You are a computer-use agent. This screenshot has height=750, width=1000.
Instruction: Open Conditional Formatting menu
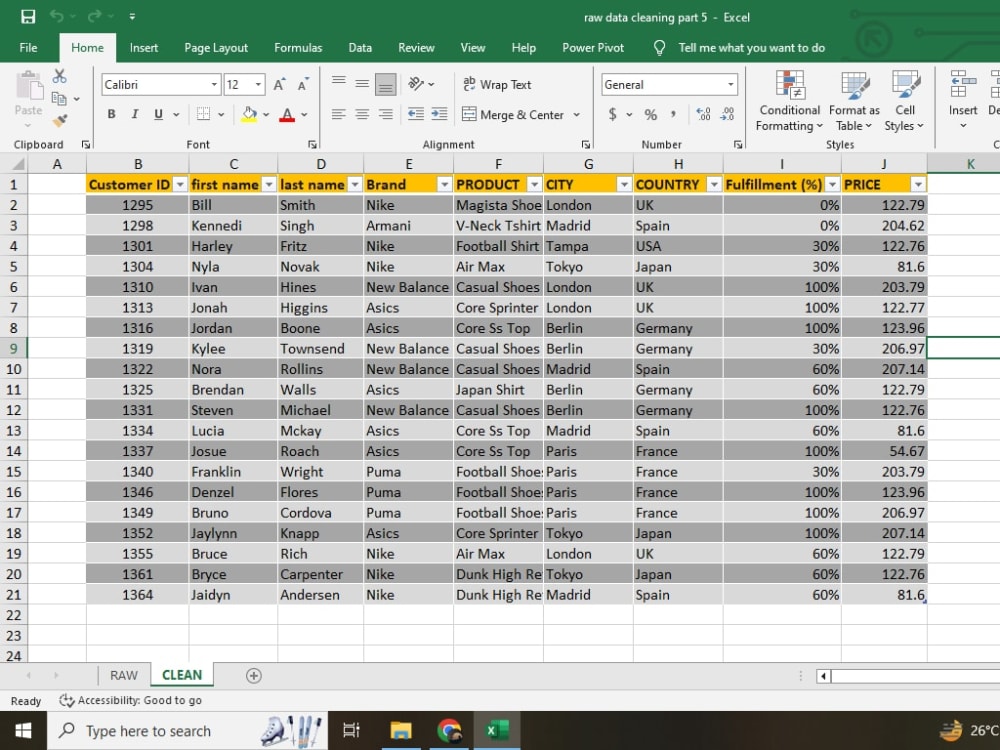point(790,101)
